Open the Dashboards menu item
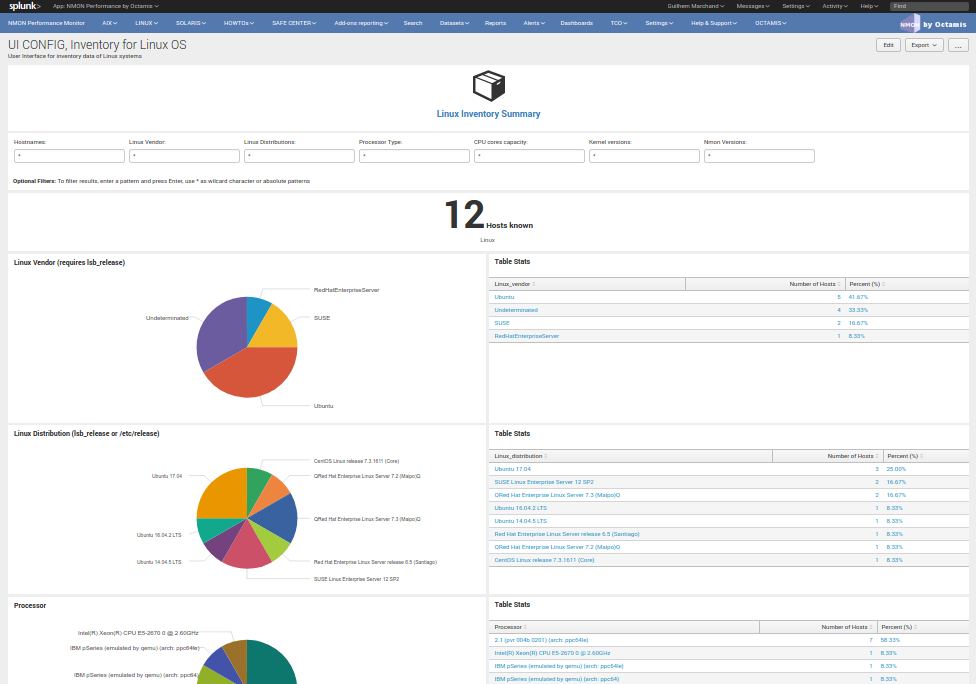Image resolution: width=976 pixels, height=684 pixels. [576, 22]
